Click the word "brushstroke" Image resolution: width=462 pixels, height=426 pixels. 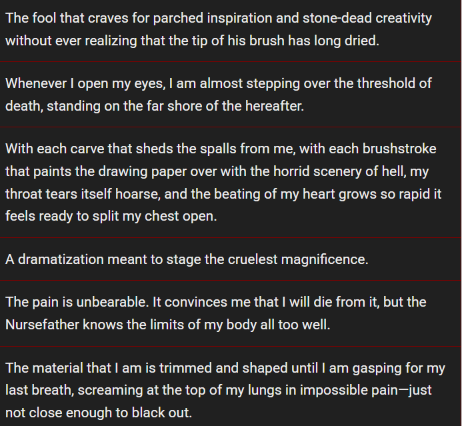(x=399, y=149)
